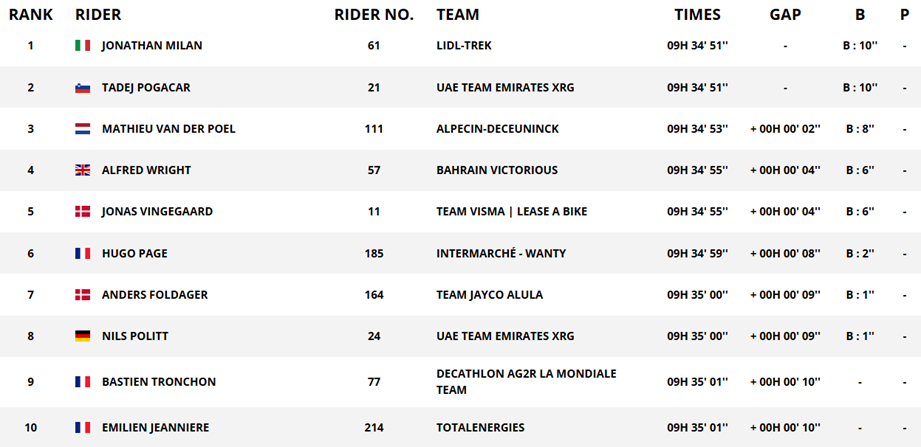Click the Dutch flag beside Mathieu van der Poel
The image size is (921, 447).
tap(82, 129)
